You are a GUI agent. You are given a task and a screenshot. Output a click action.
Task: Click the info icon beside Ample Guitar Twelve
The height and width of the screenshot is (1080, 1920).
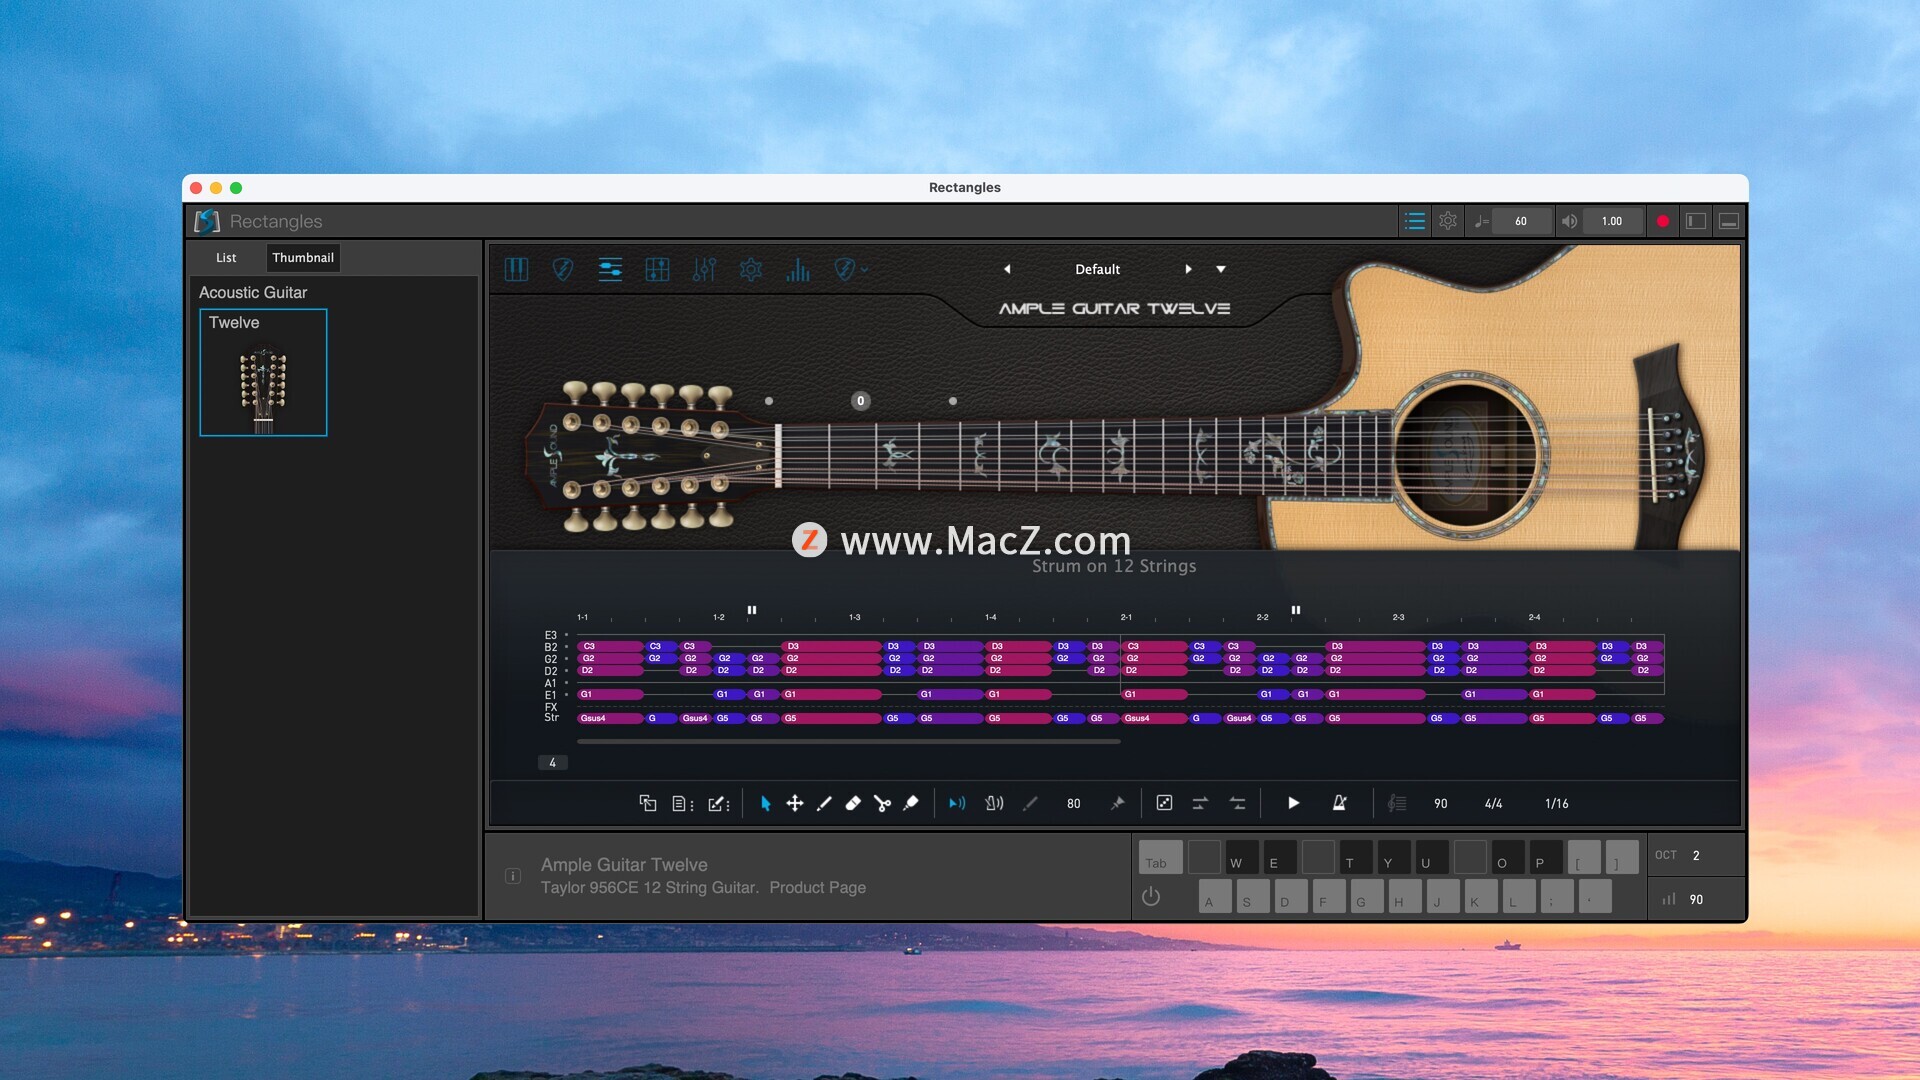click(513, 876)
